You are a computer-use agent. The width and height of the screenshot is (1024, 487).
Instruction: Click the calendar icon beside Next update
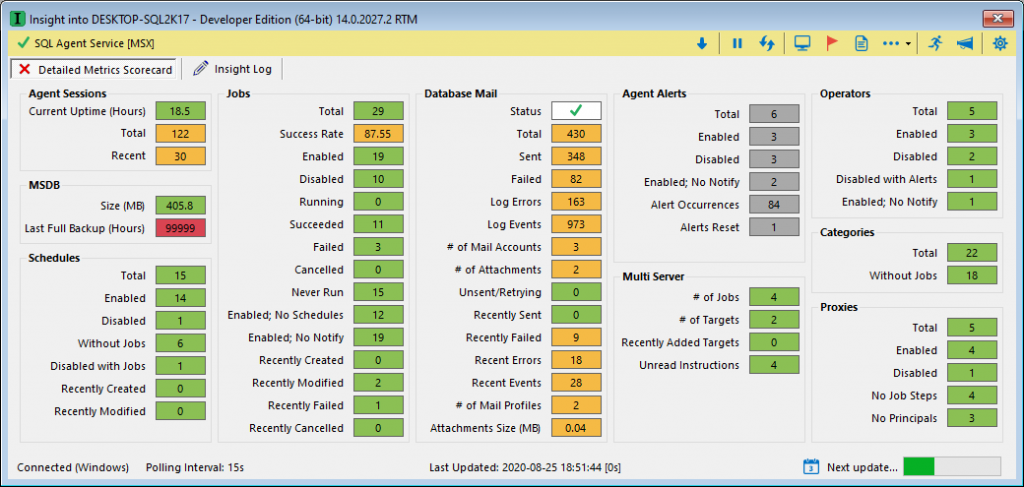(810, 467)
